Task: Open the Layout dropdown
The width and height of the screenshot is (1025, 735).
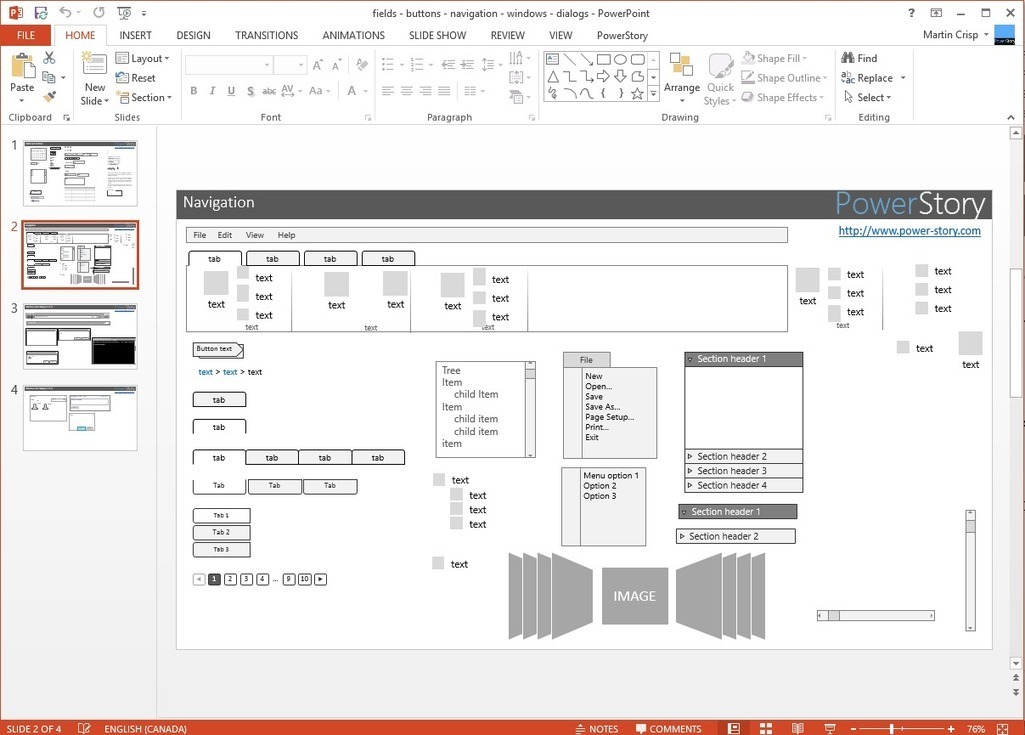Action: (143, 59)
